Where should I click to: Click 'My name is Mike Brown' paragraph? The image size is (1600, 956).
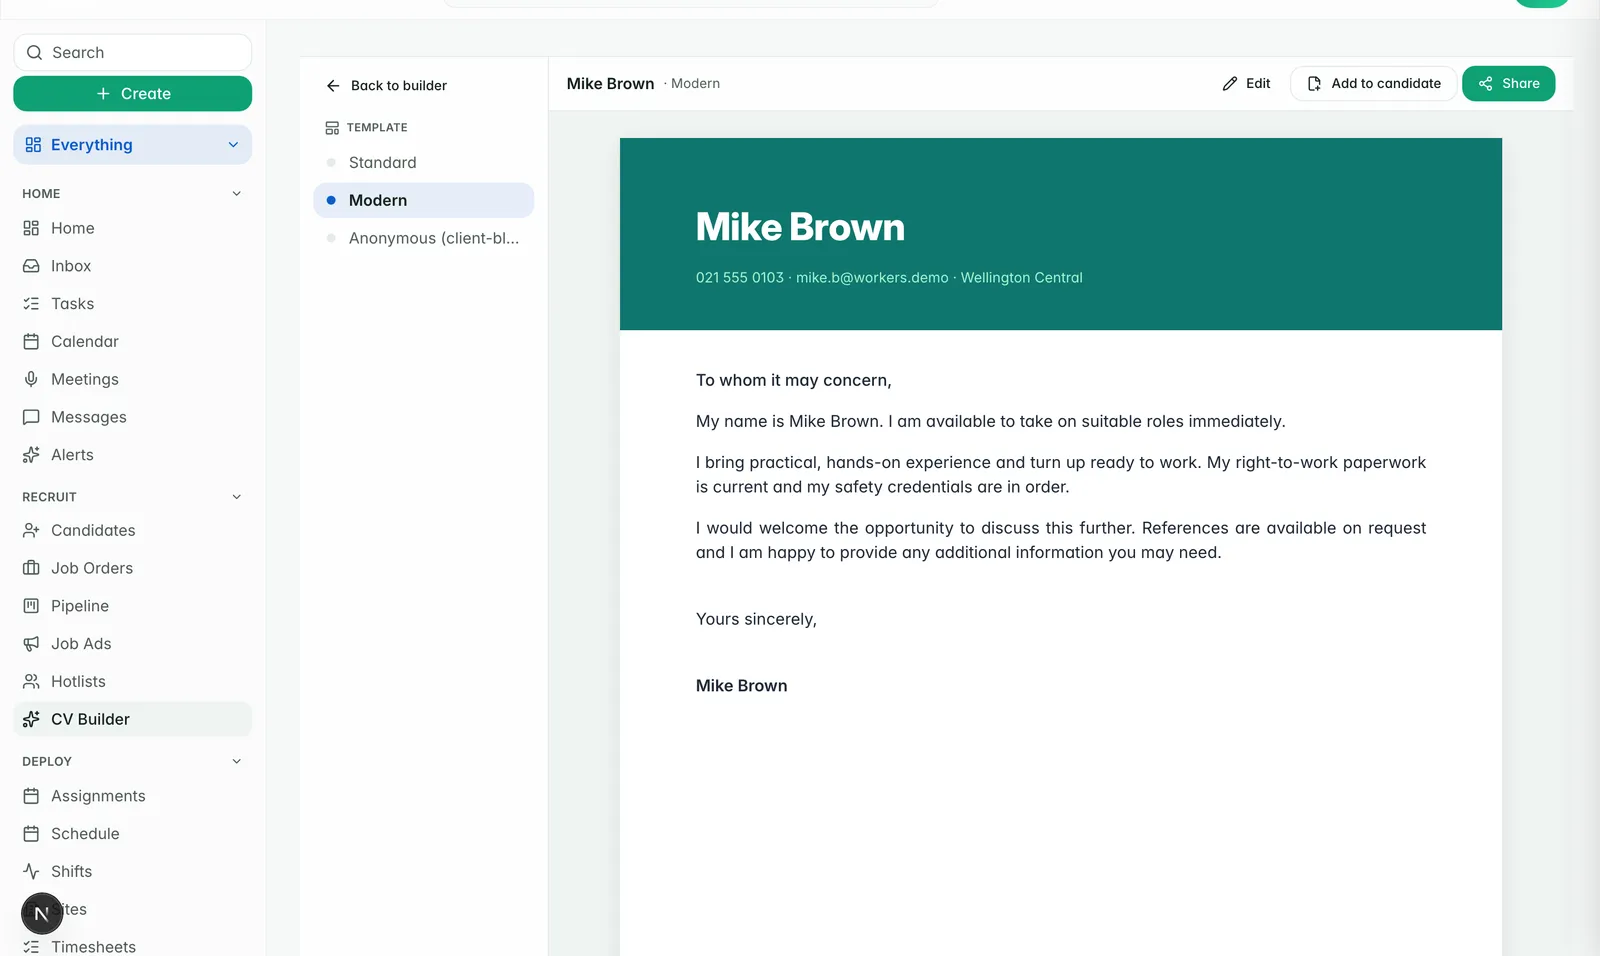click(x=991, y=421)
